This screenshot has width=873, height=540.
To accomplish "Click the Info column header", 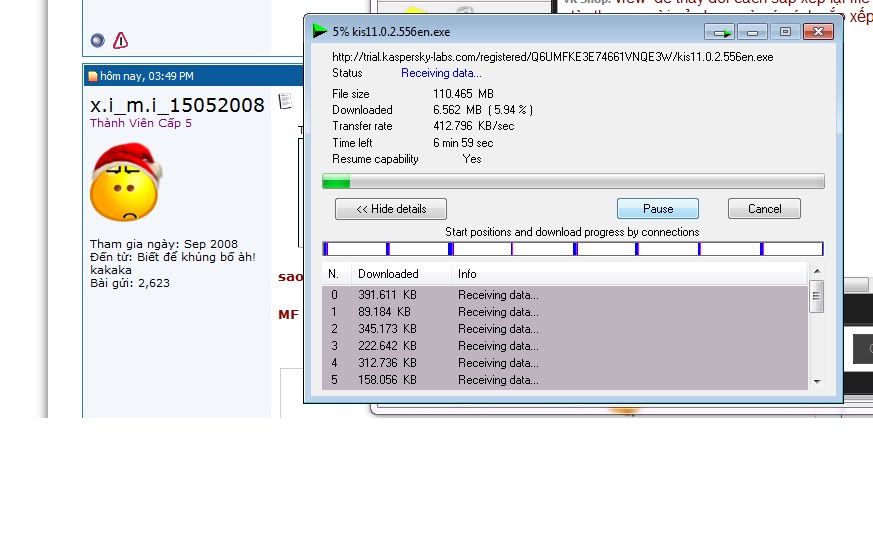I will click(467, 273).
